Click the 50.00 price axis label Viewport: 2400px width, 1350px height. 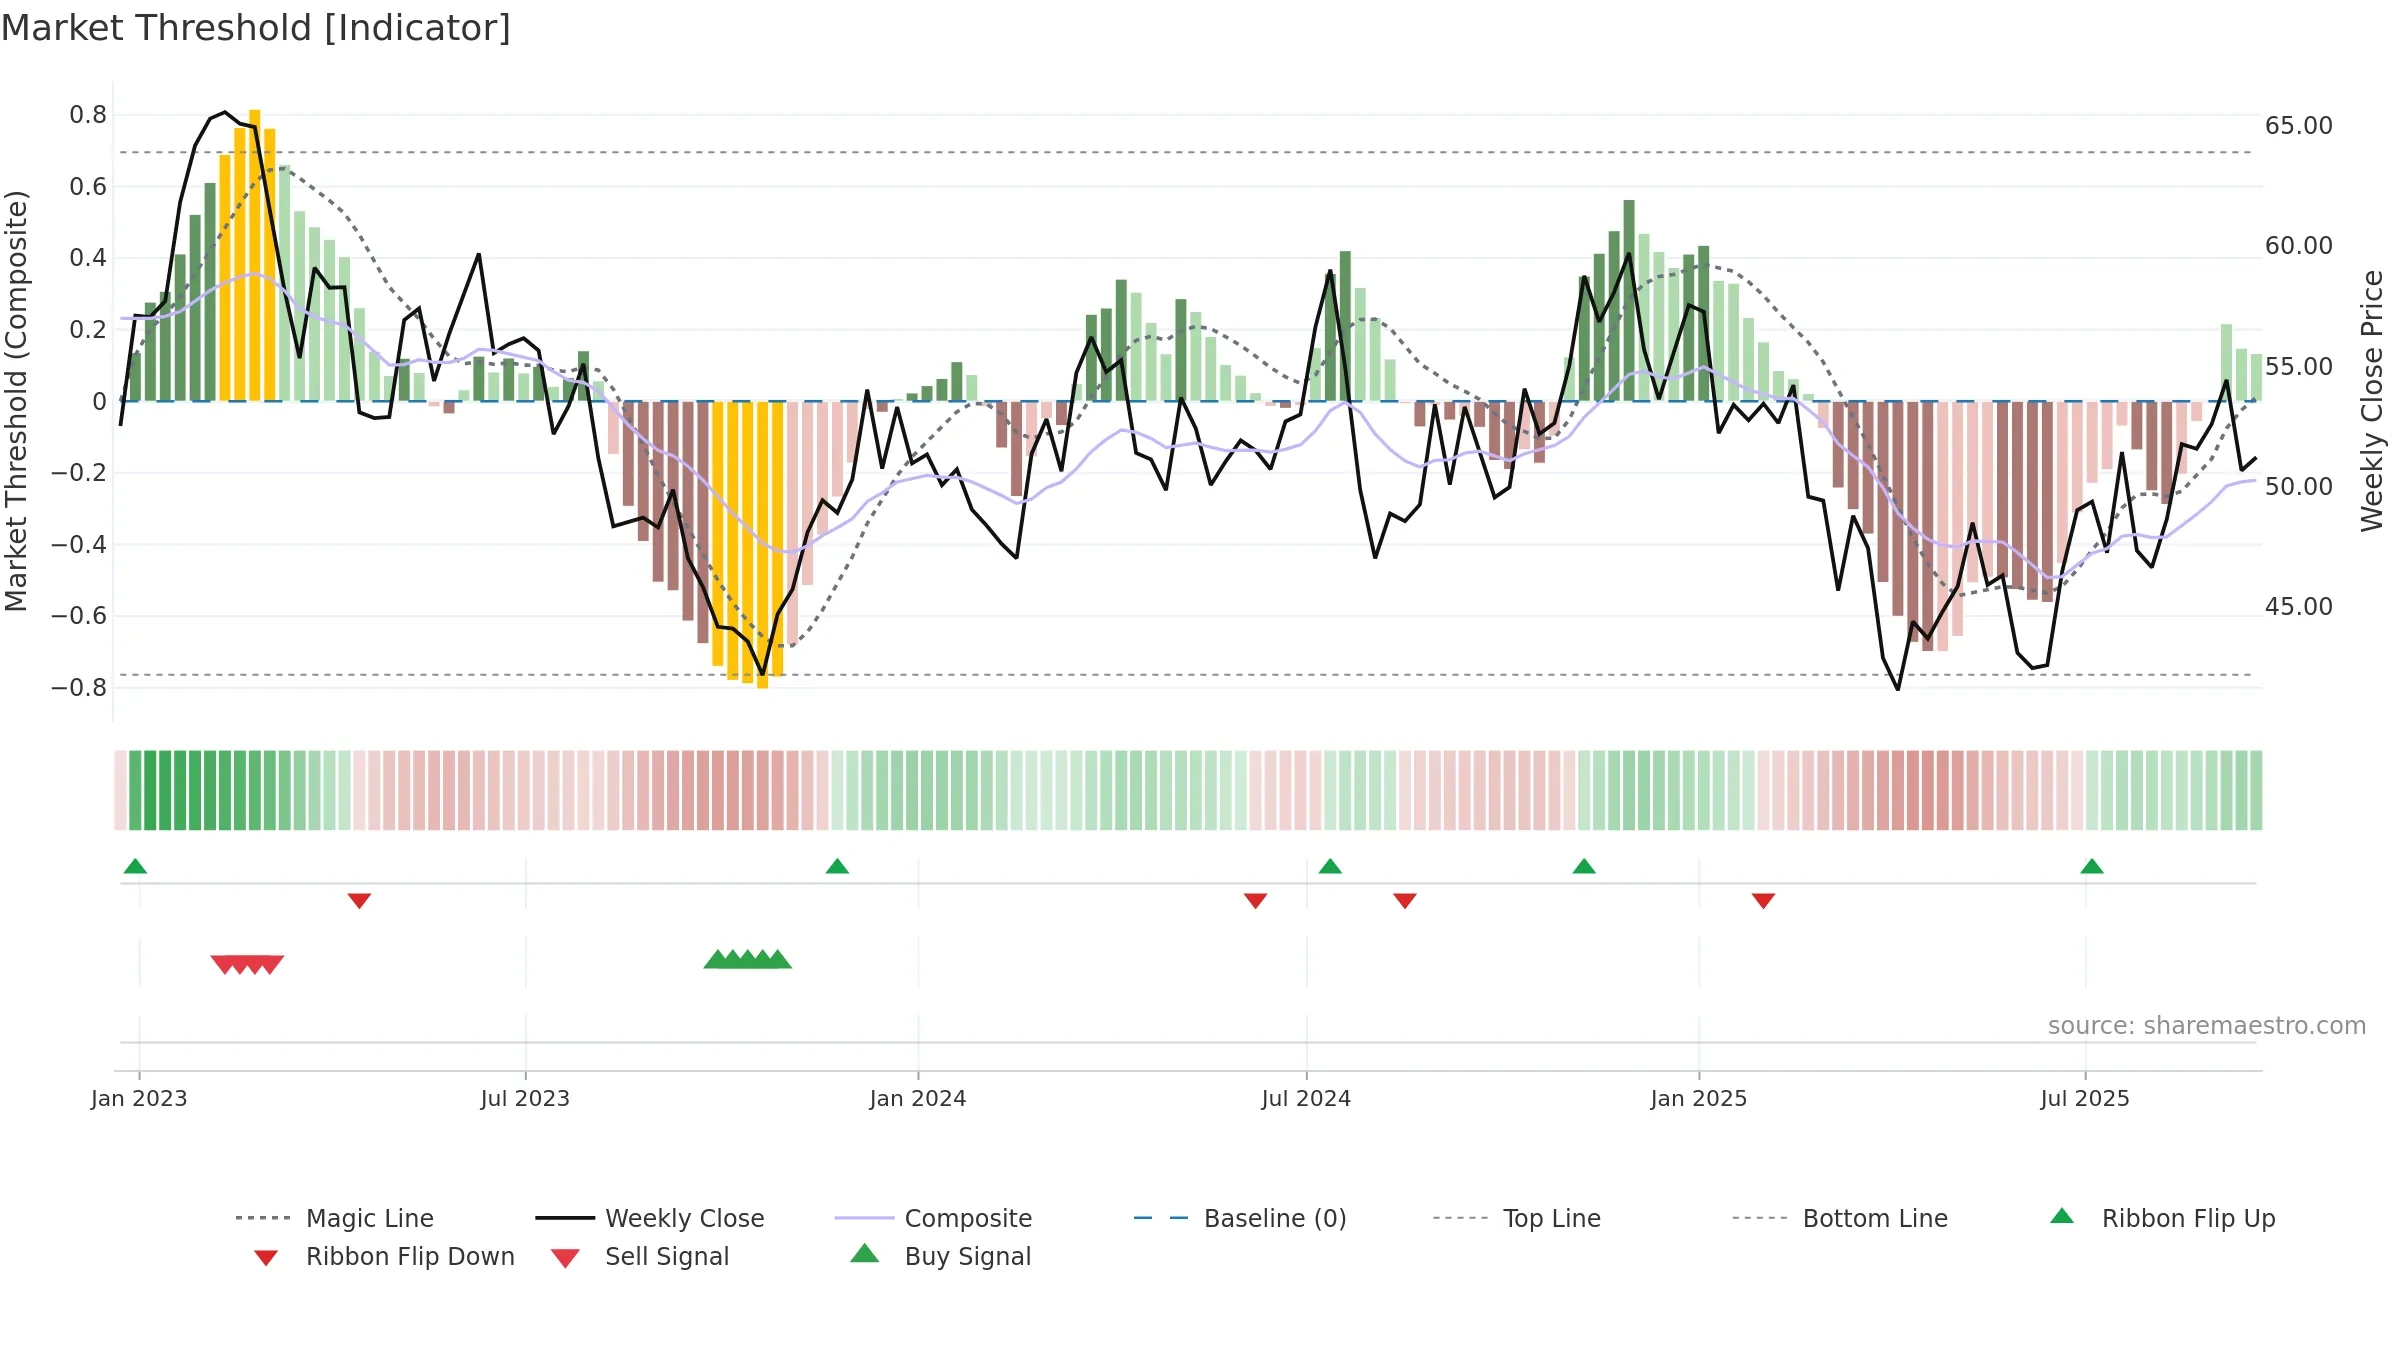2299,487
